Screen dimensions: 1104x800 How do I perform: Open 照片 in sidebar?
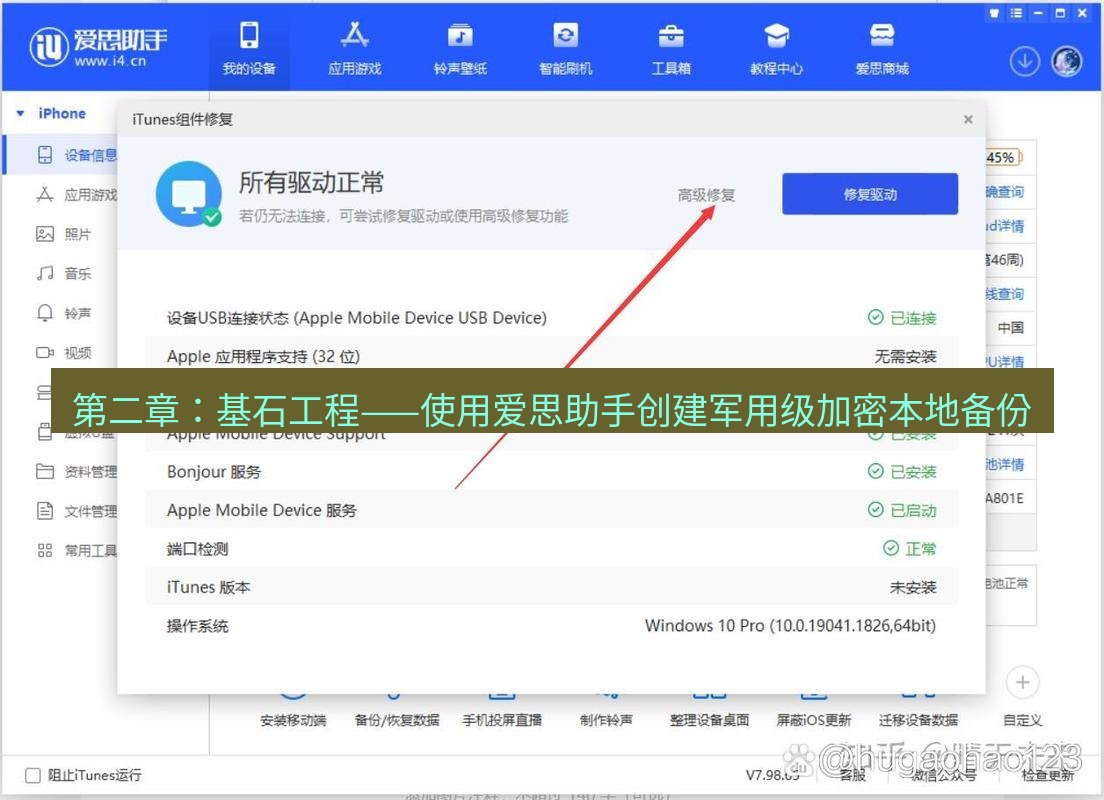[x=62, y=235]
